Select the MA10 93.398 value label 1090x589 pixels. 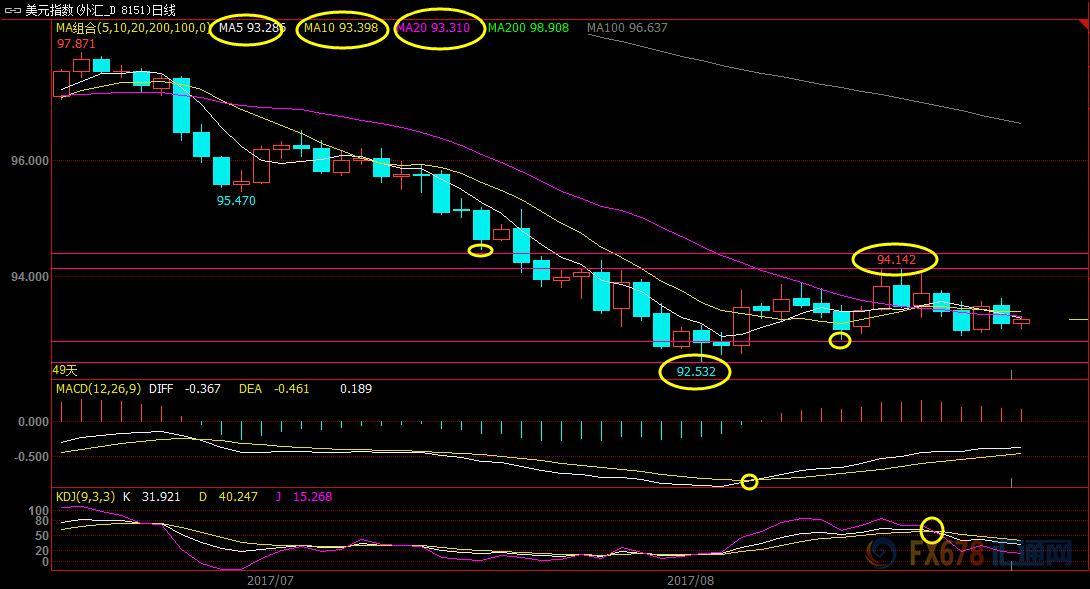click(341, 28)
